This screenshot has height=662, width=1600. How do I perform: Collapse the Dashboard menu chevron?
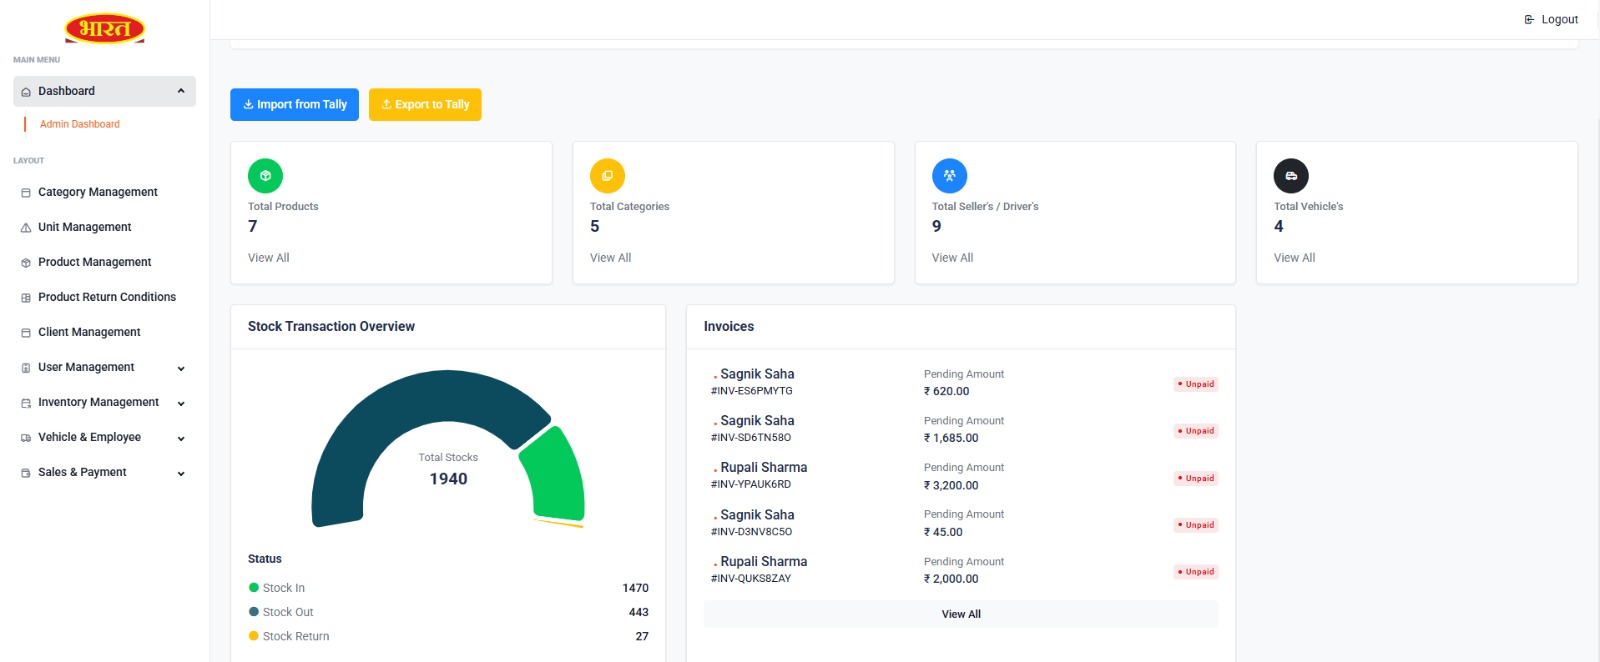(x=181, y=91)
